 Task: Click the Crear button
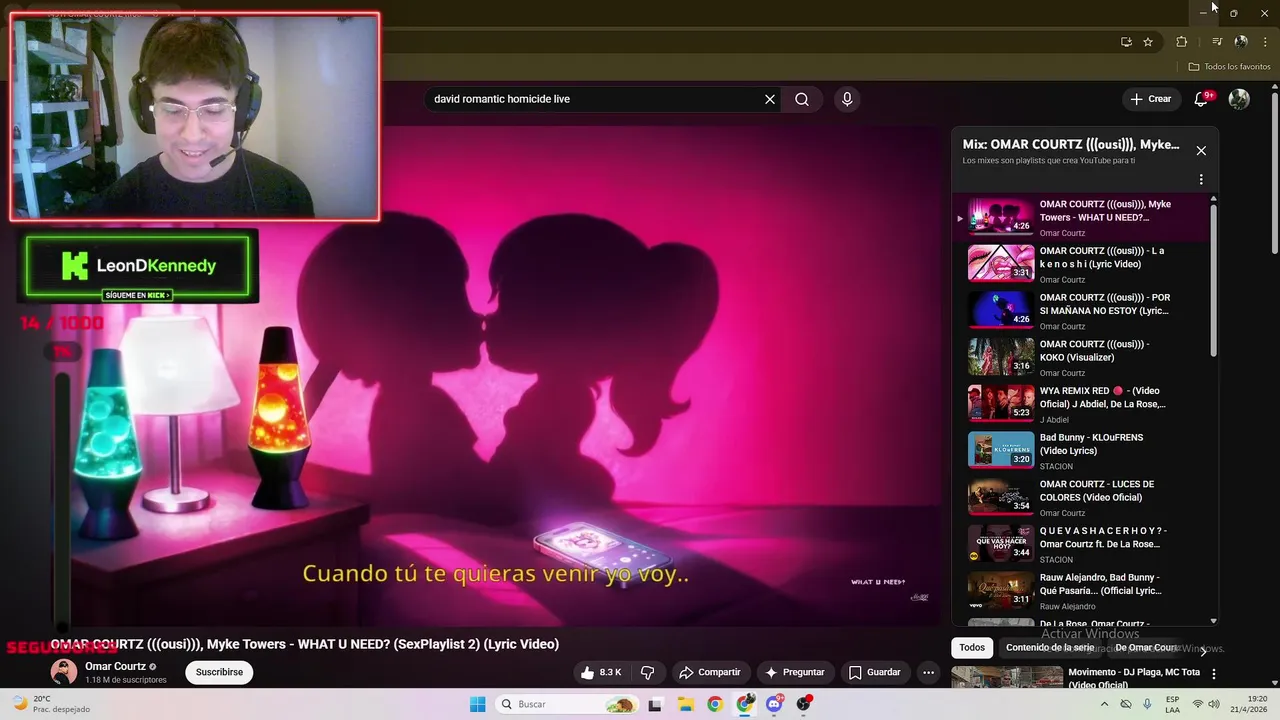[x=1150, y=99]
